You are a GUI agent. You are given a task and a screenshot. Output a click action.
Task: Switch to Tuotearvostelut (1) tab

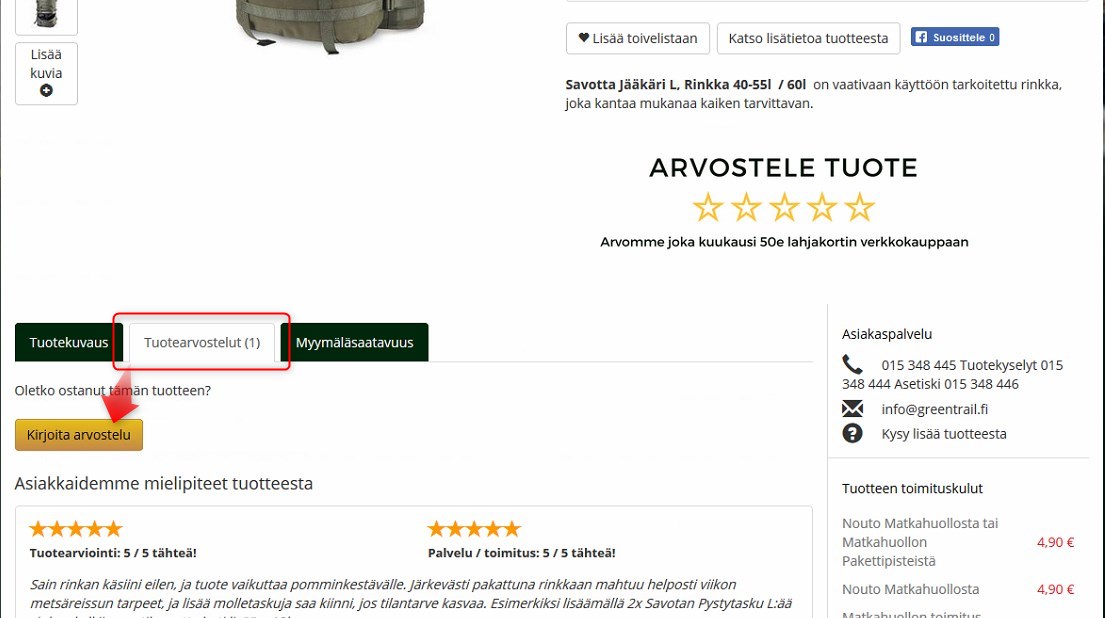pyautogui.click(x=202, y=342)
